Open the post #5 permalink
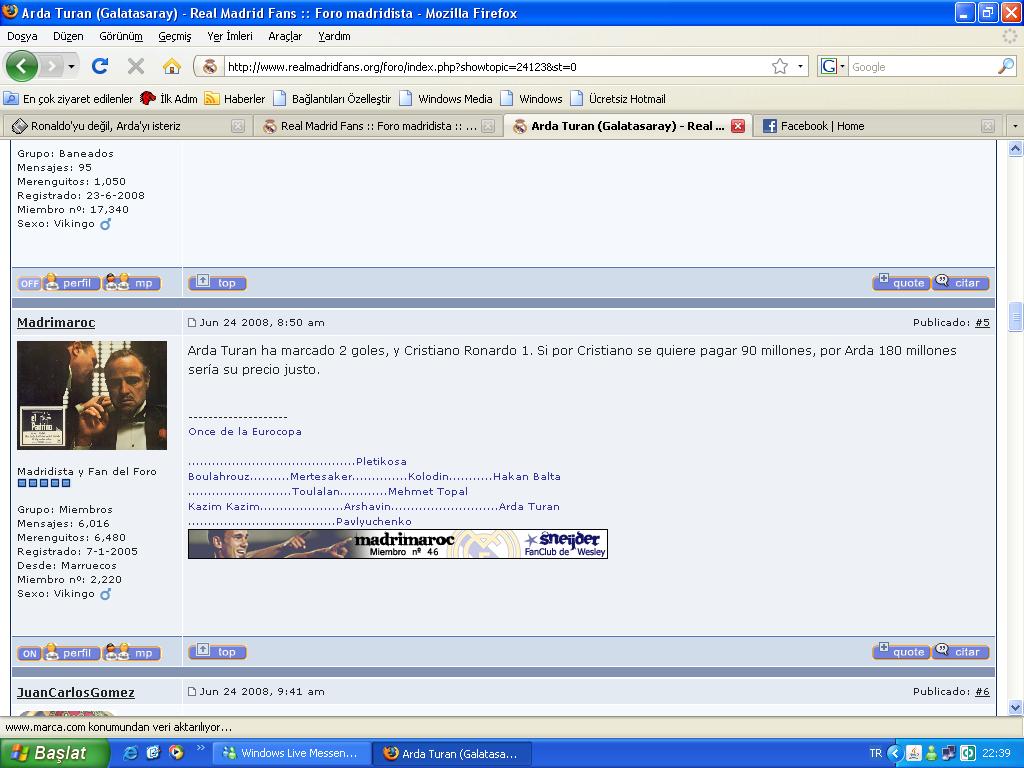Viewport: 1024px width, 768px height. click(982, 323)
